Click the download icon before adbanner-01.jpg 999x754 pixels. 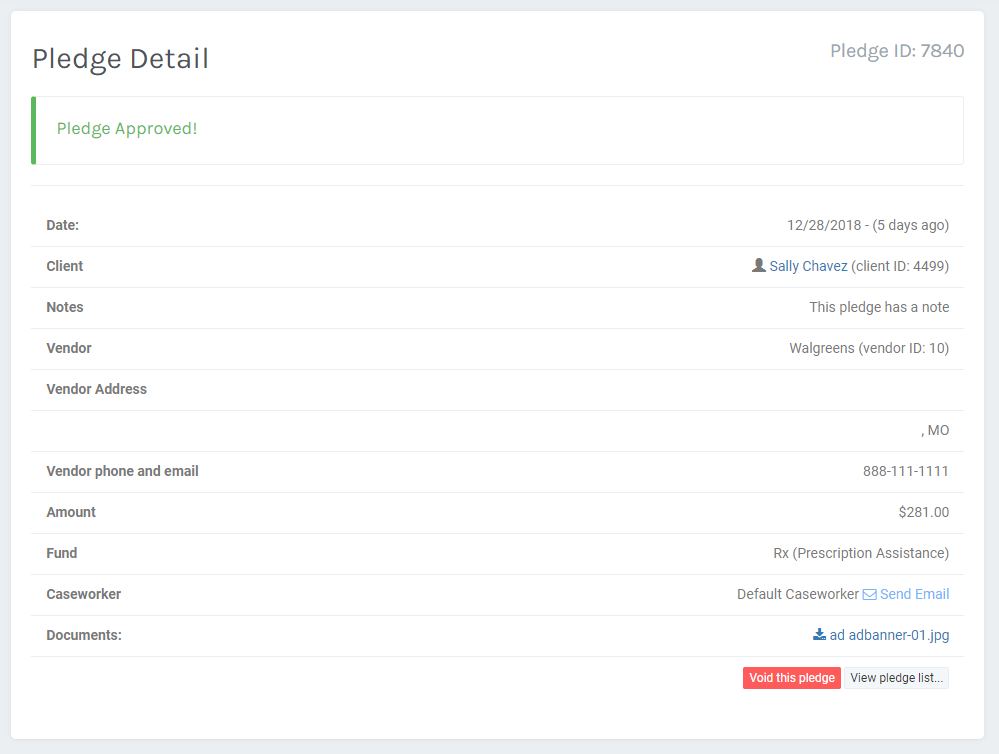click(817, 634)
